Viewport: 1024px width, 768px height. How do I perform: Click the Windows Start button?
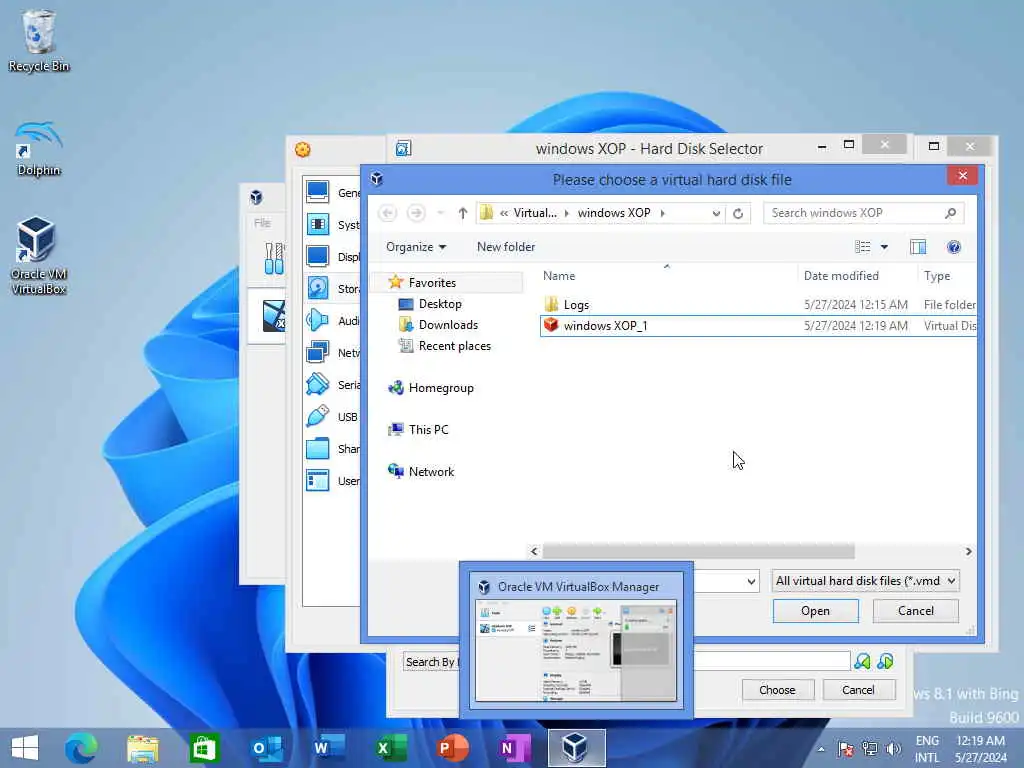(x=25, y=748)
